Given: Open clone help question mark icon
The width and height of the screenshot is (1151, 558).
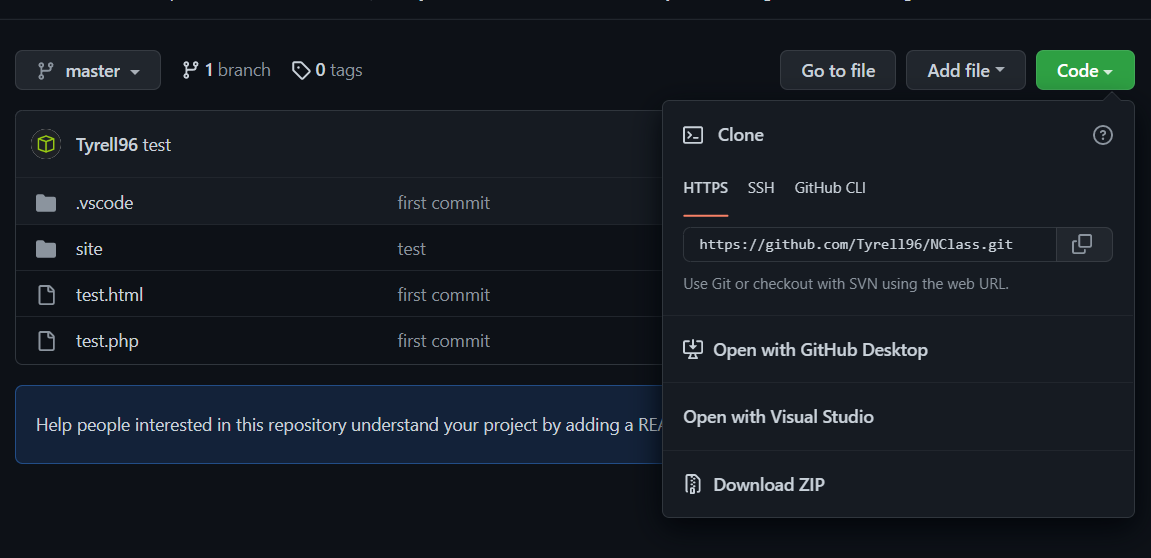Looking at the screenshot, I should click(x=1103, y=135).
